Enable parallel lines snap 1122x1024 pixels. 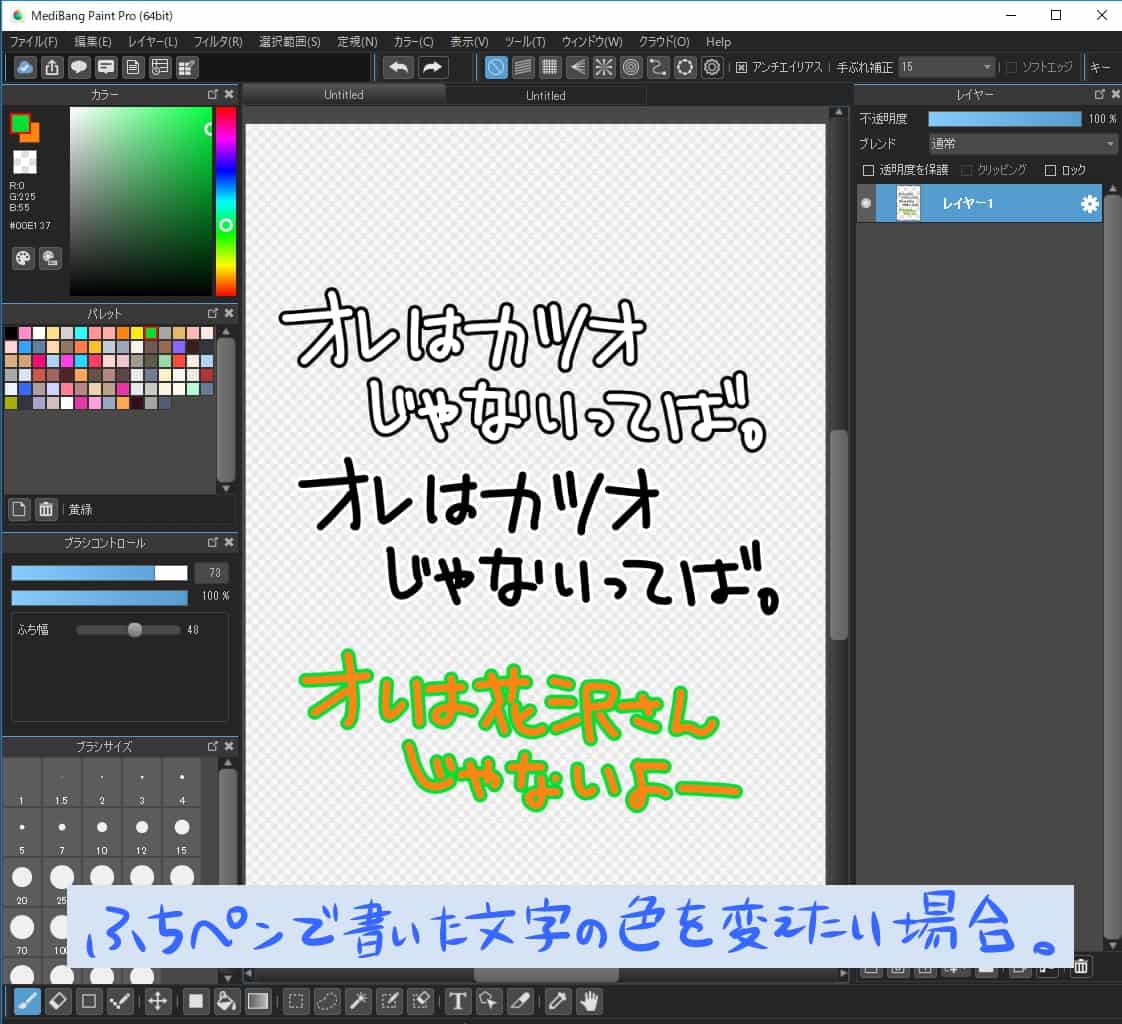click(523, 67)
